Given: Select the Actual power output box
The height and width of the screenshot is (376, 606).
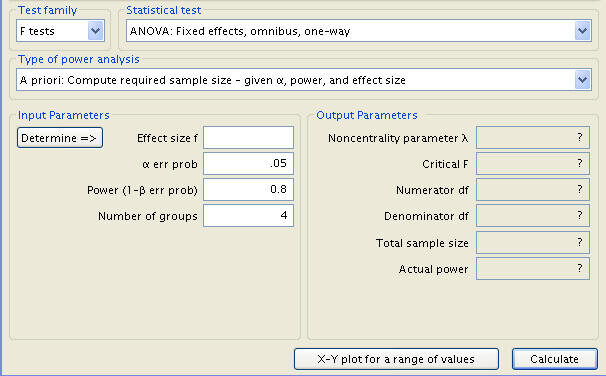Looking at the screenshot, I should tap(533, 268).
